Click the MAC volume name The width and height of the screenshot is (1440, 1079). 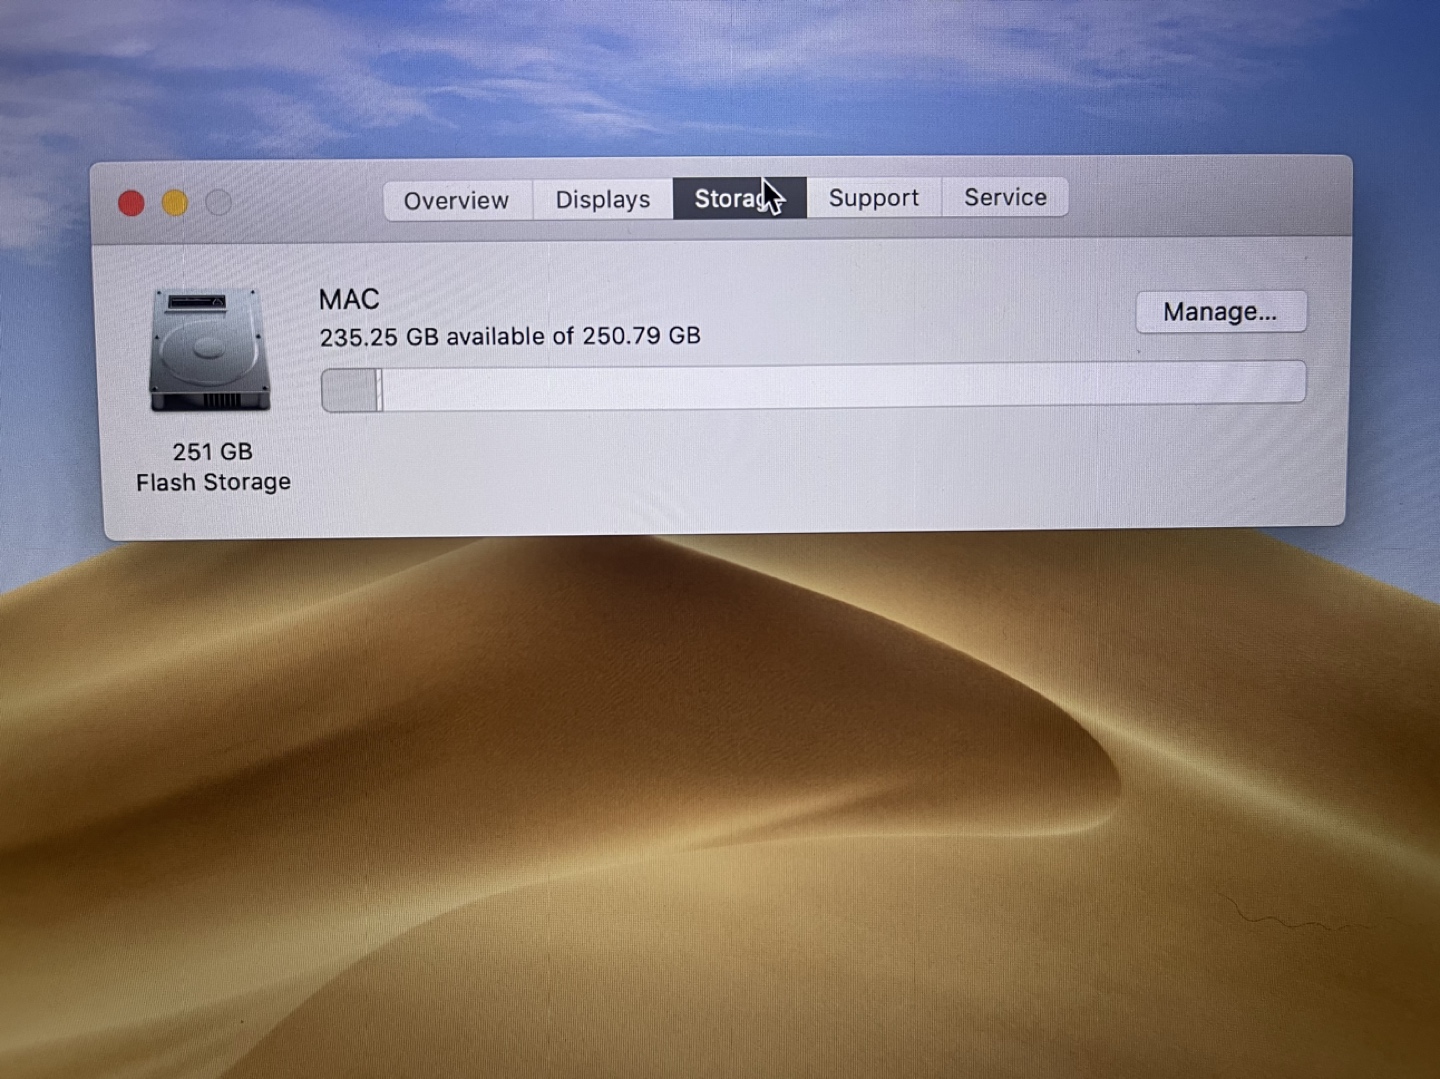click(x=349, y=300)
